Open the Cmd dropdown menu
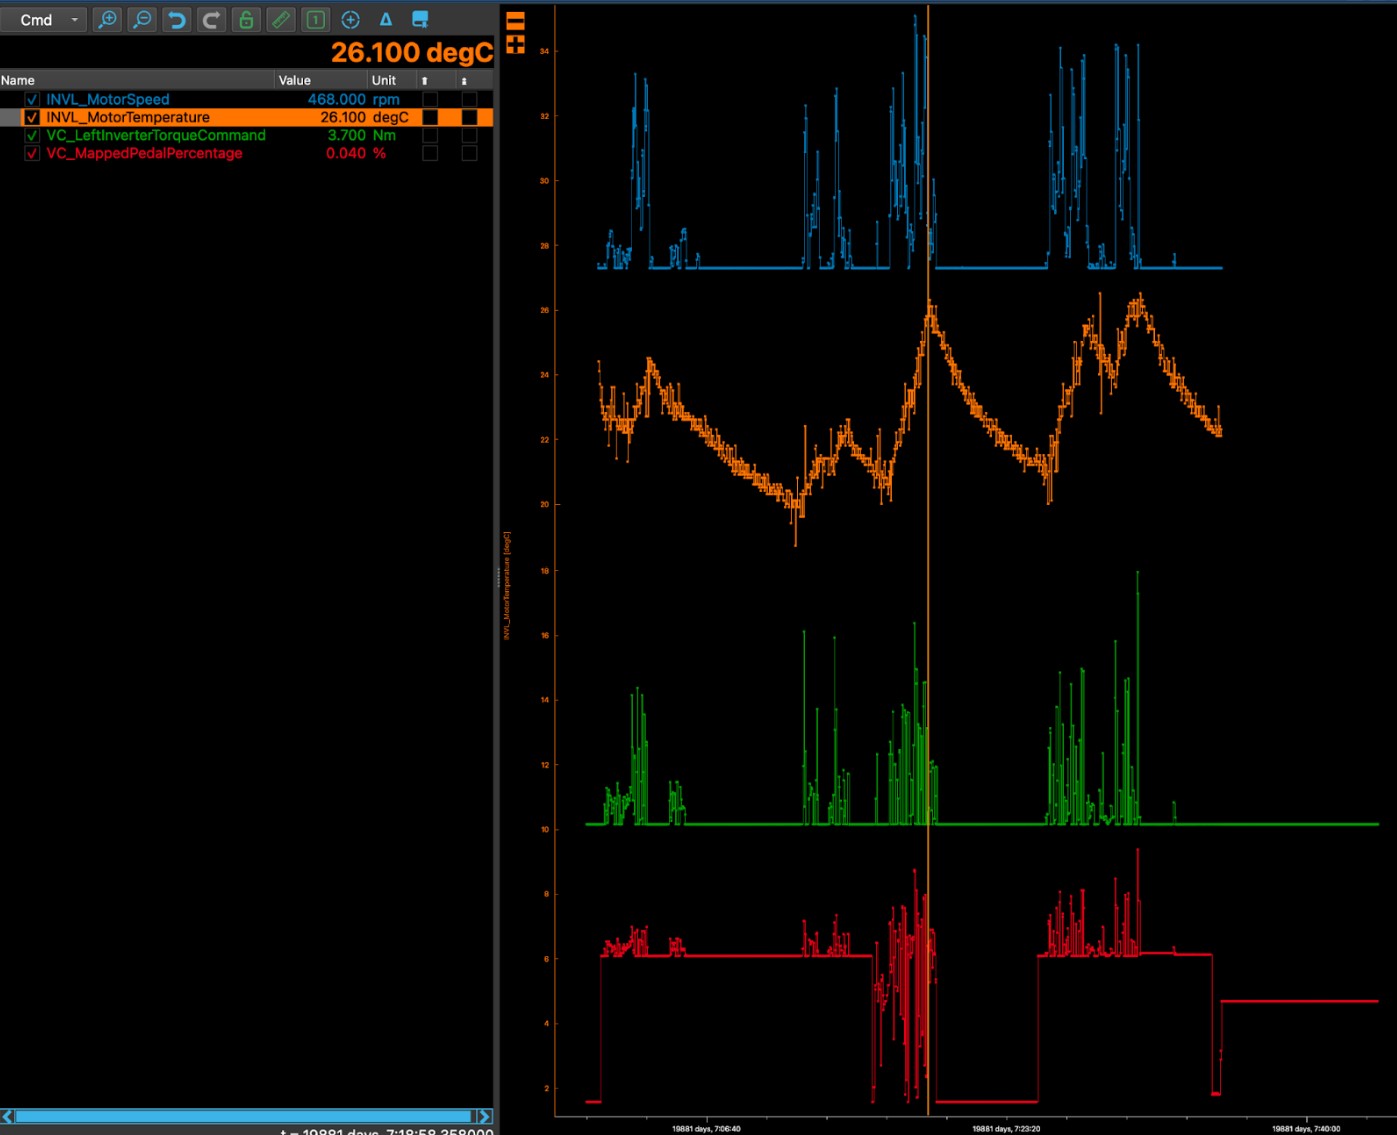This screenshot has height=1135, width=1397. pos(43,20)
